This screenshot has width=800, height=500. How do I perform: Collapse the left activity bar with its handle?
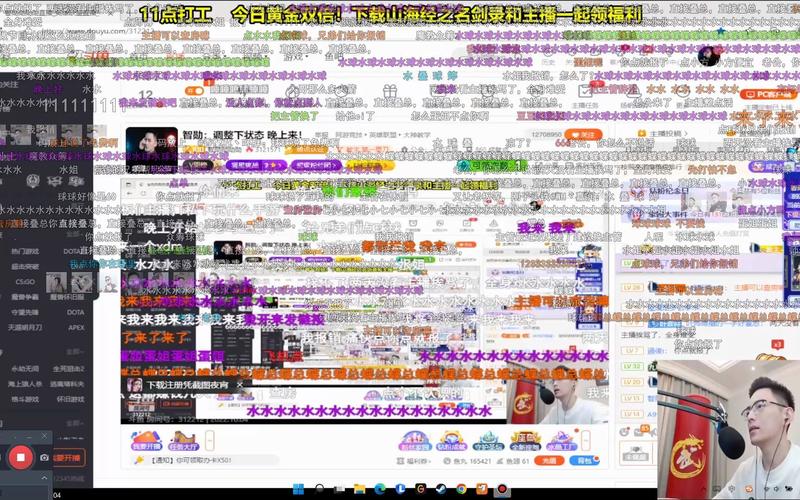(x=209, y=440)
